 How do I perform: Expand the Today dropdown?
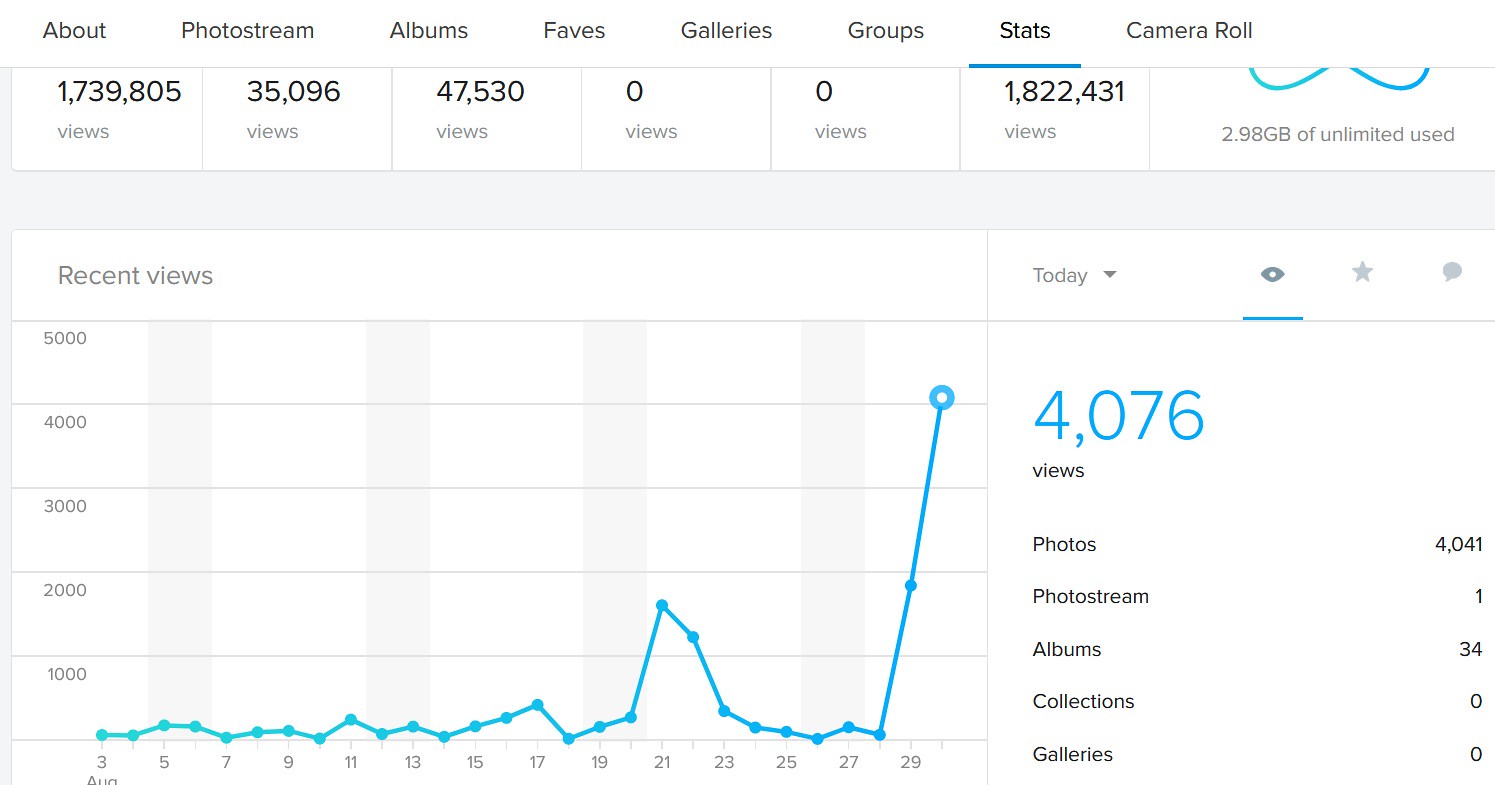coord(1074,276)
